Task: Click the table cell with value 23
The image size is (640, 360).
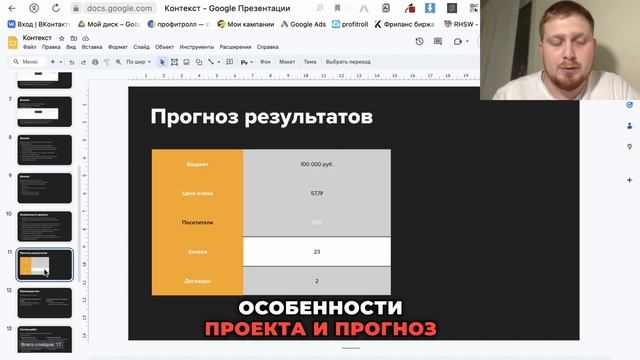Action: point(317,251)
